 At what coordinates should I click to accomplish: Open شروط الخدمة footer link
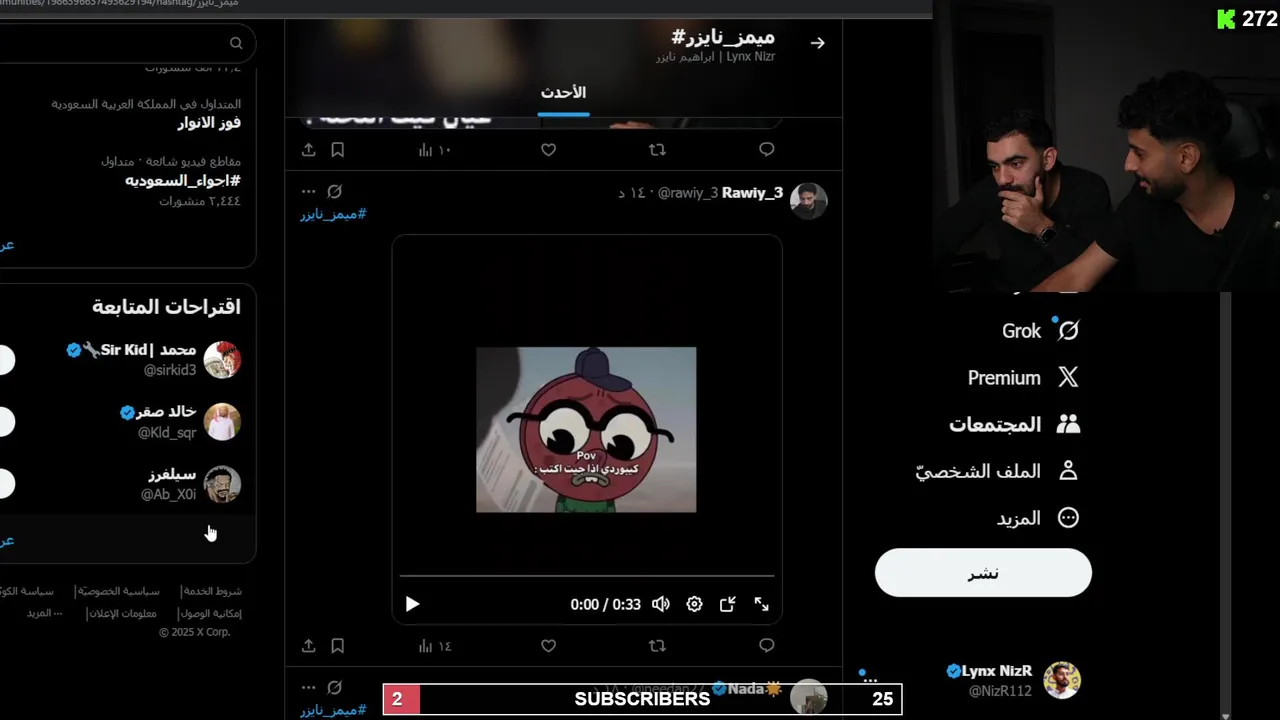tap(211, 591)
